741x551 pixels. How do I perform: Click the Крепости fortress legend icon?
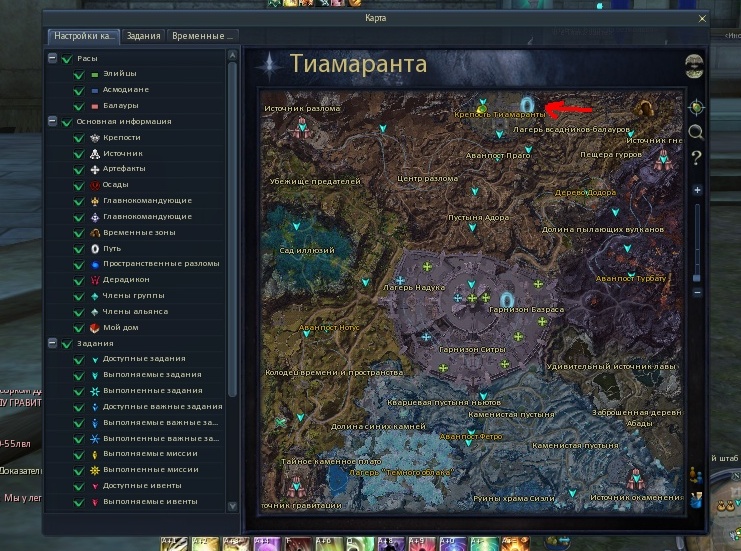click(x=95, y=138)
